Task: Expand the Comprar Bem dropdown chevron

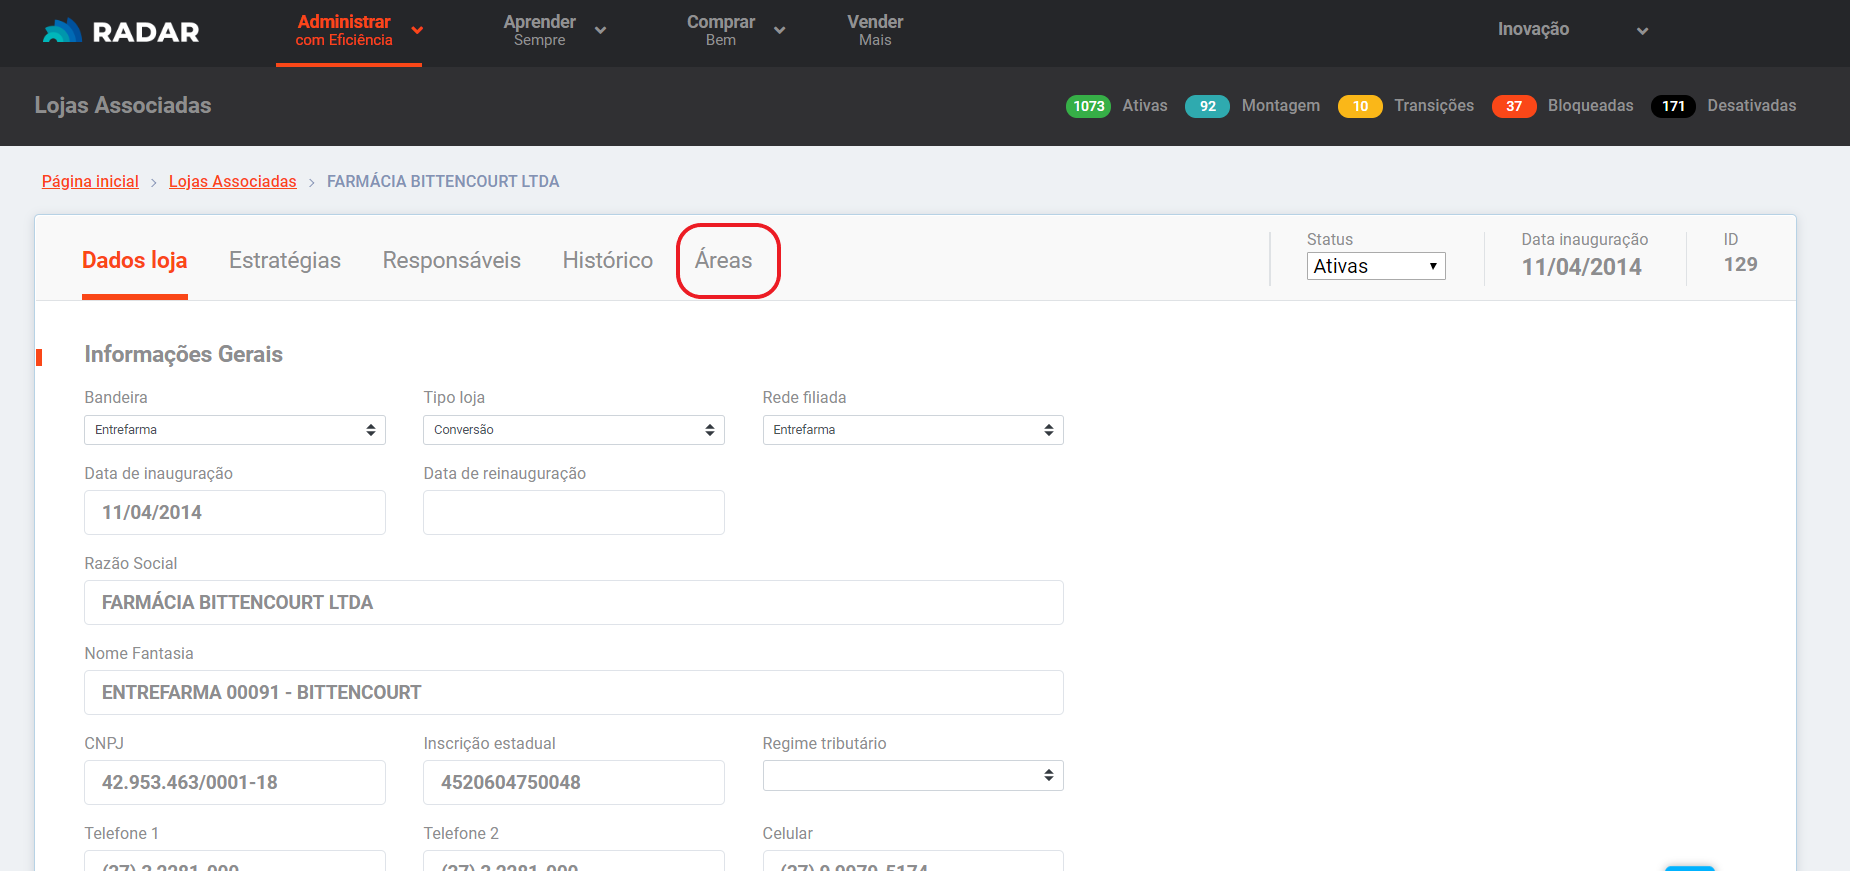Action: pos(780,31)
